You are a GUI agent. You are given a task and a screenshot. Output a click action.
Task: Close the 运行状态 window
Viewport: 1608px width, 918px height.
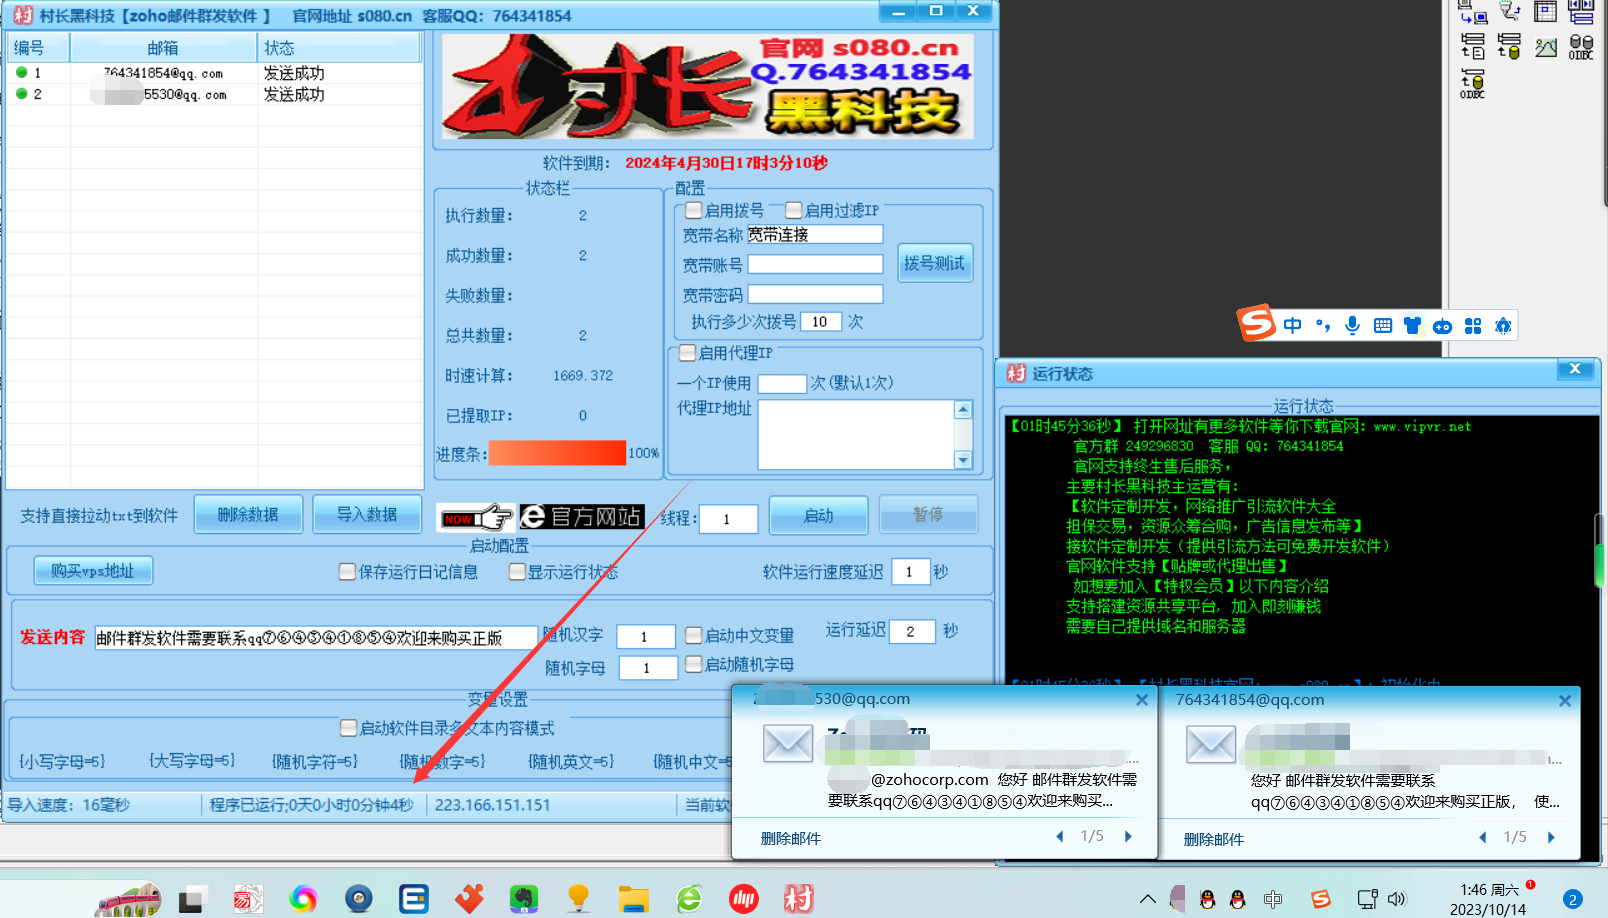[1575, 369]
